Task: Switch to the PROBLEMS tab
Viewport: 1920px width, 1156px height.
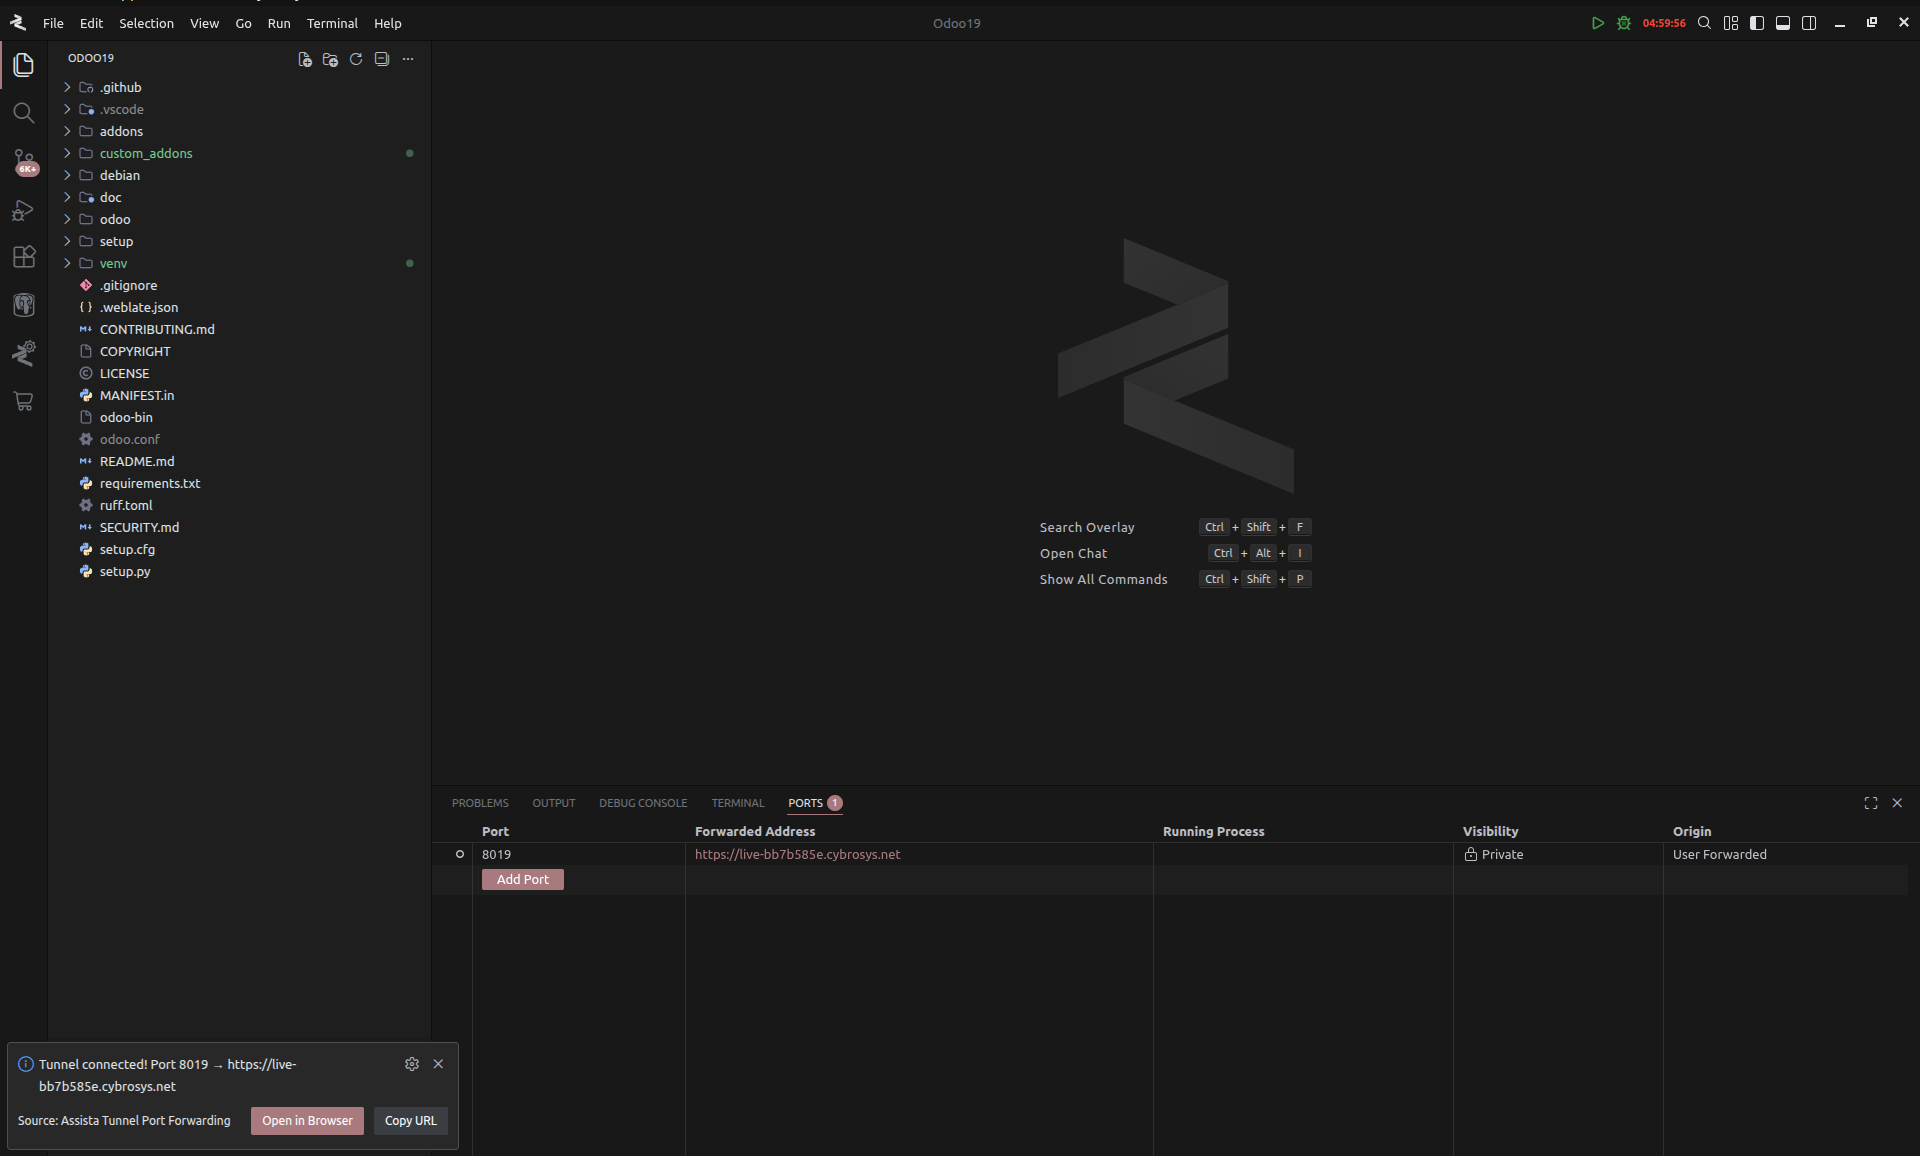Action: coord(480,803)
